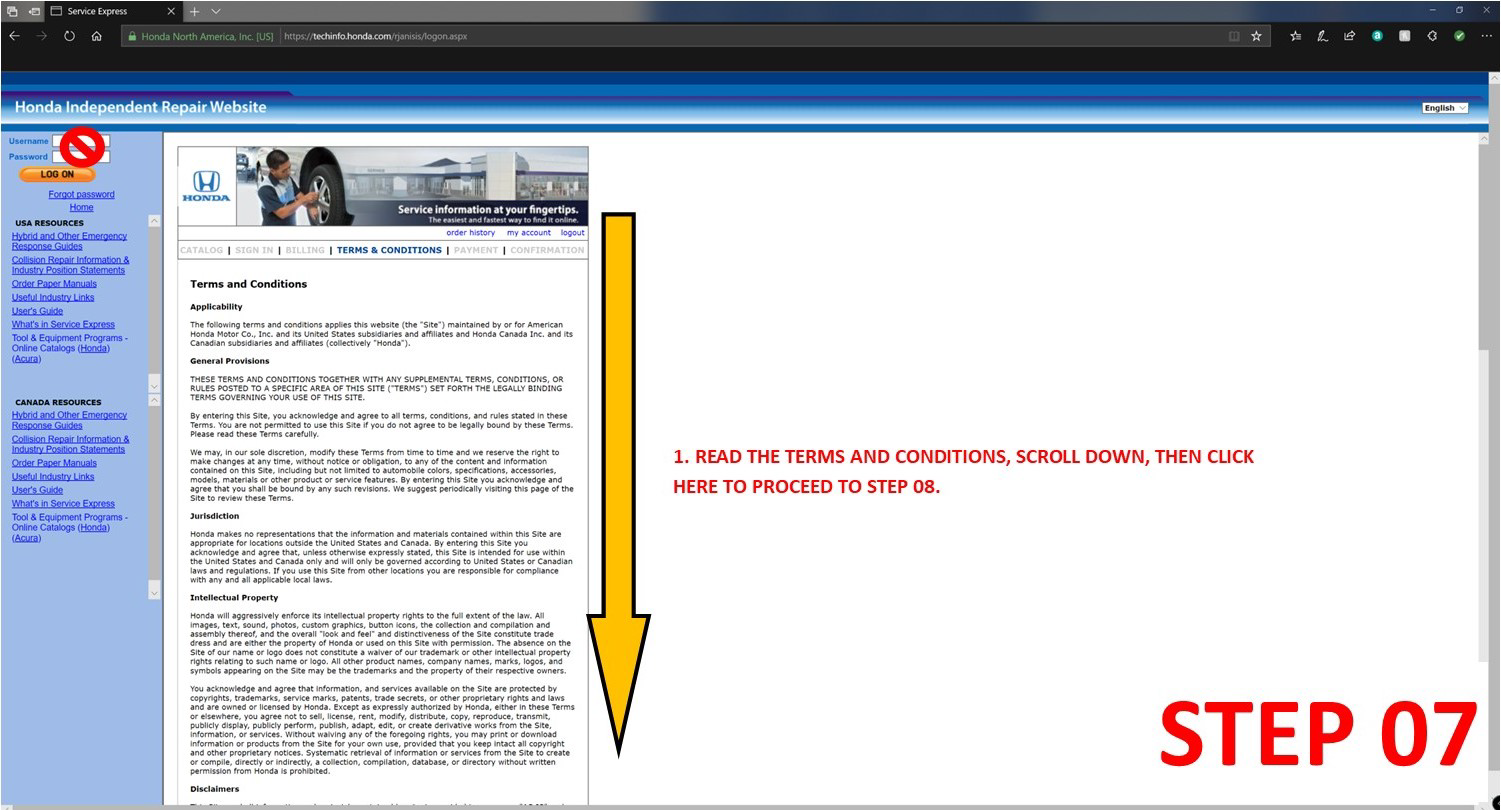Screen dimensions: 1501x810
Task: Open the green checkmark browser extension
Action: (1460, 36)
